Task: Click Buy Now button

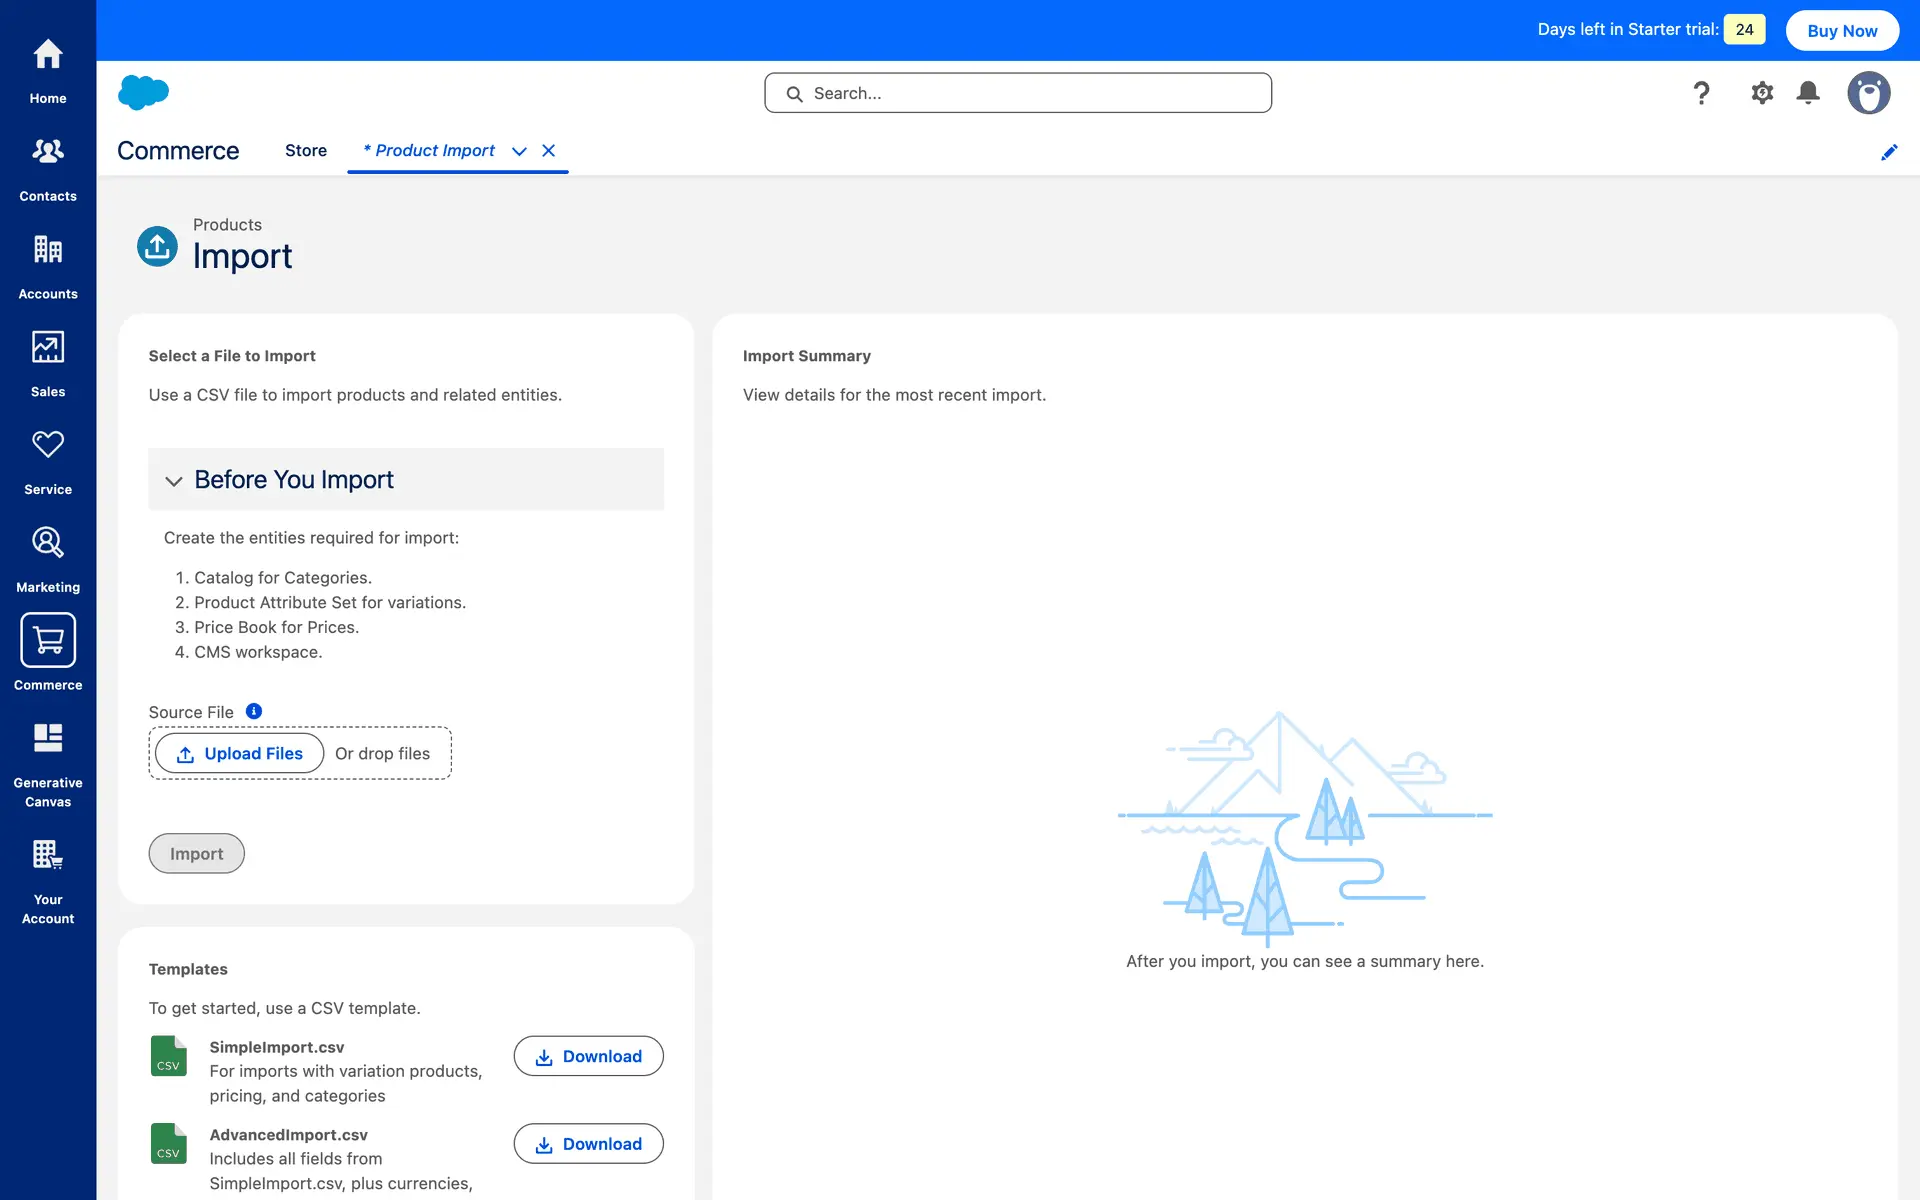Action: tap(1842, 30)
